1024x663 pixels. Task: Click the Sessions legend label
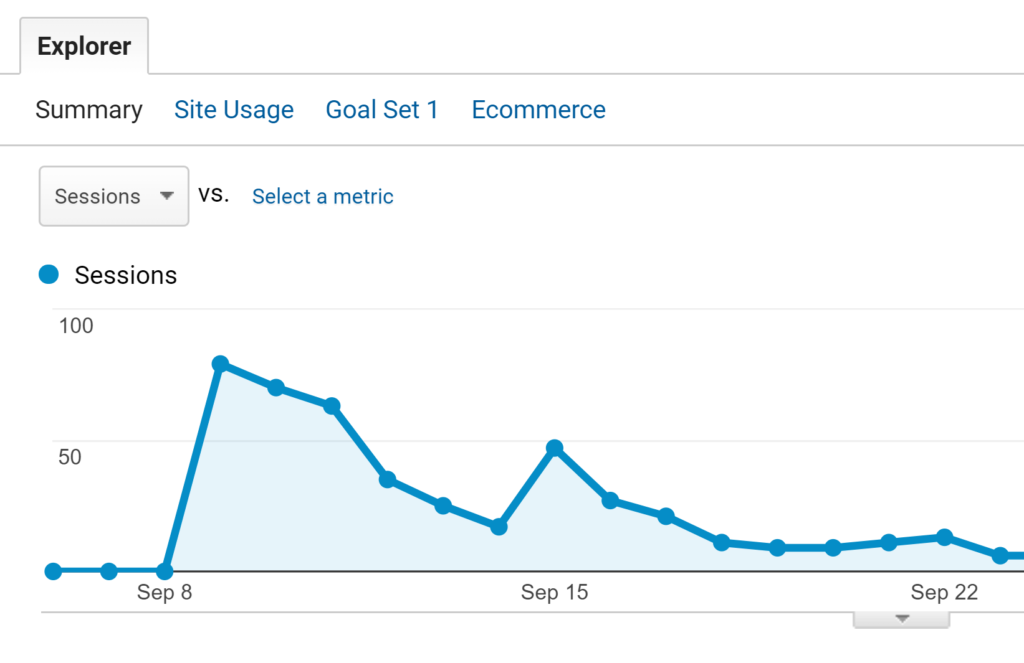pyautogui.click(x=125, y=275)
